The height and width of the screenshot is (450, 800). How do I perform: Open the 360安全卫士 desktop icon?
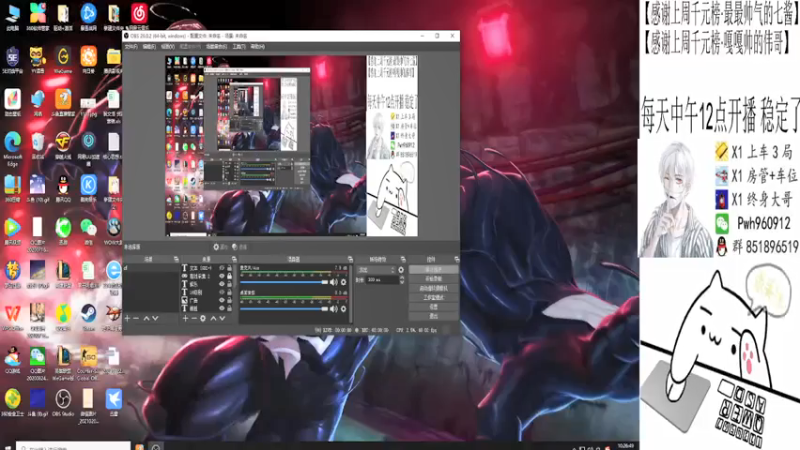pos(12,402)
